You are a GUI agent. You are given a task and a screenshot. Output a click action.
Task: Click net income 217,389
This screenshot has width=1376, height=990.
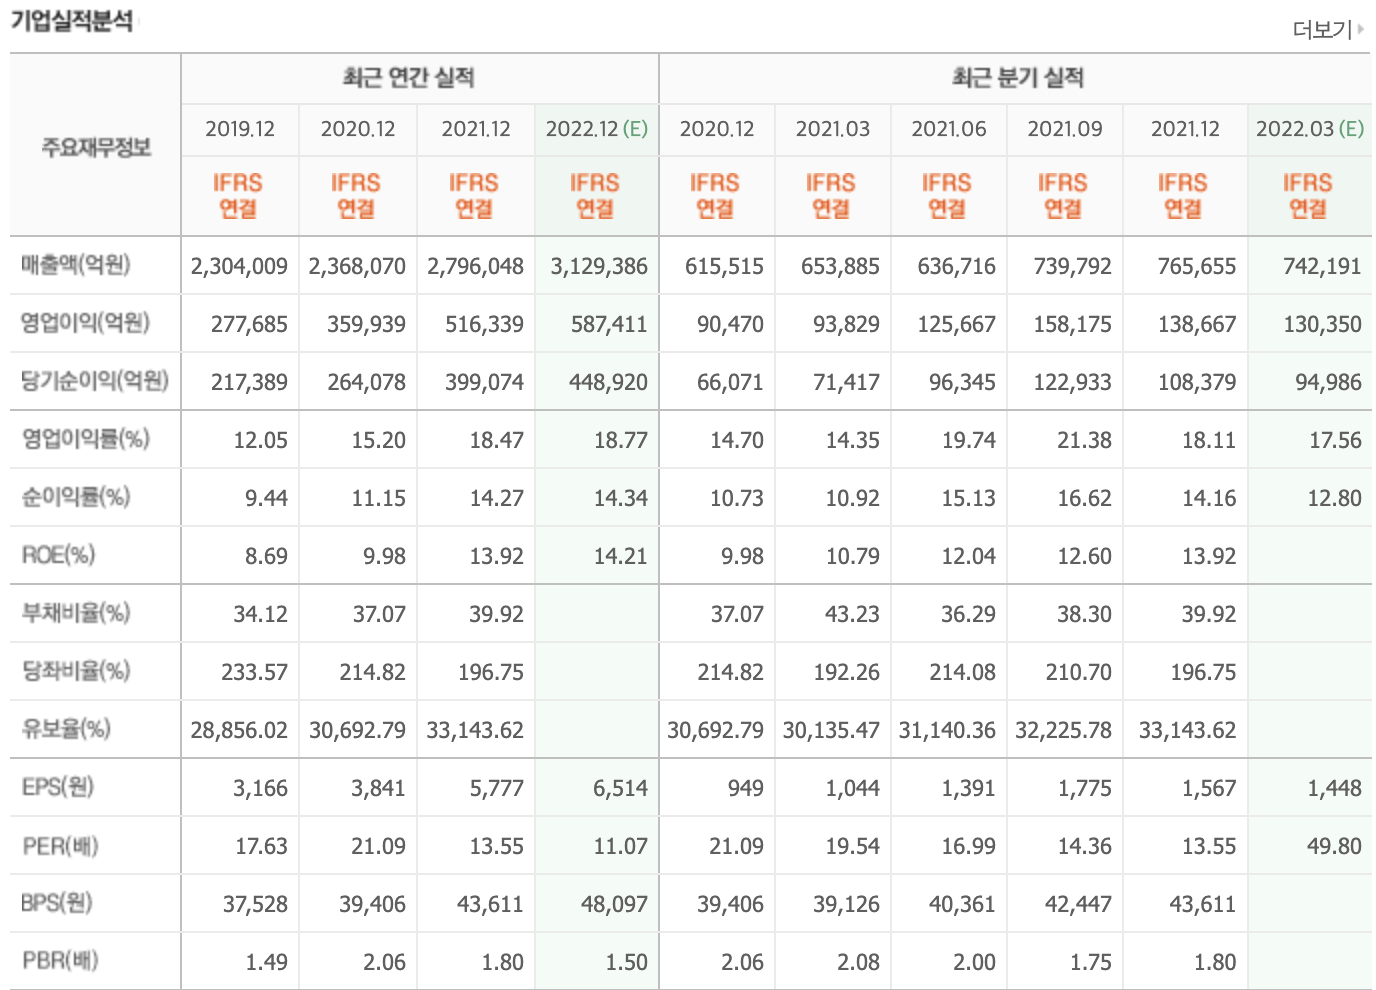tap(249, 383)
